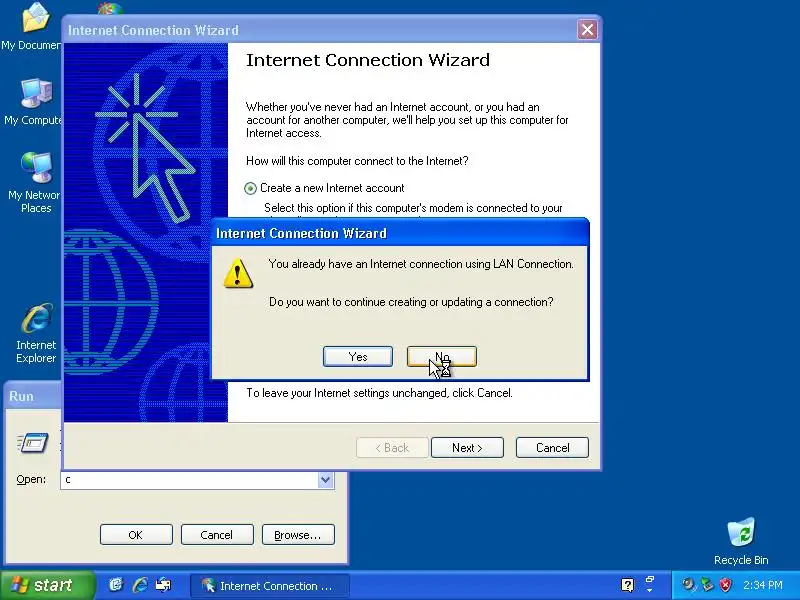
Task: Select Create a new Internet account radio
Action: [250, 188]
